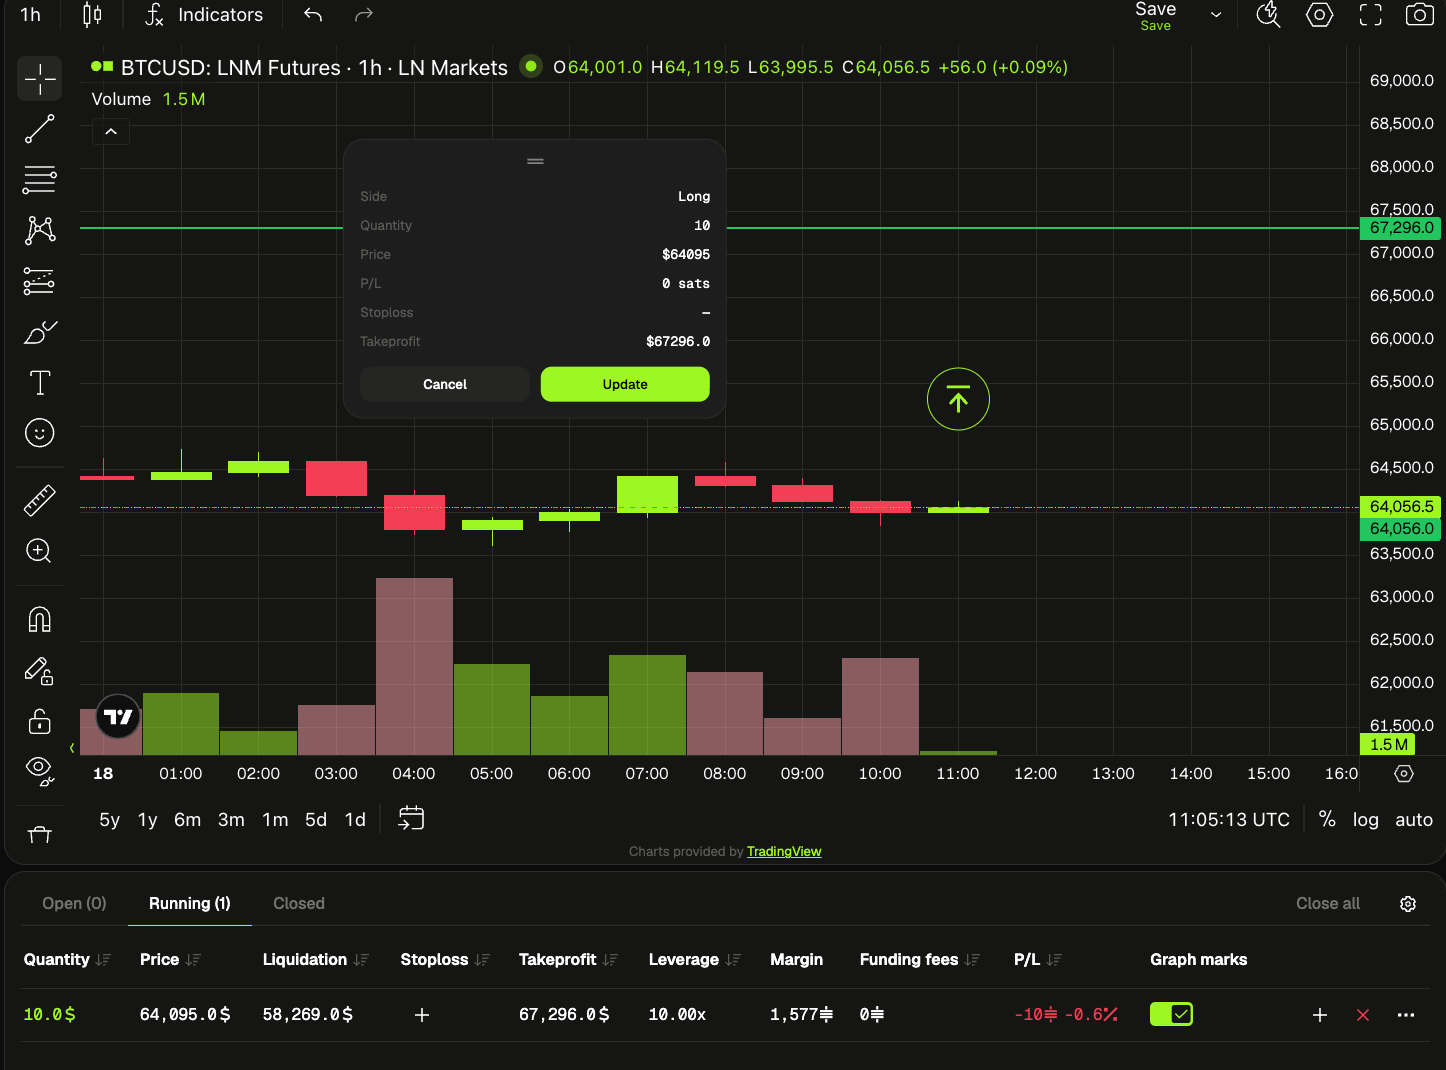Switch to the Open (0) tab
The height and width of the screenshot is (1070, 1446).
click(74, 903)
